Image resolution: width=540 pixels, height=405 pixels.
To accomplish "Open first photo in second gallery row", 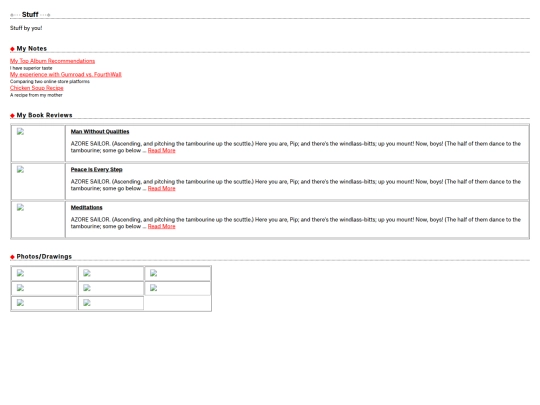I will (x=20, y=288).
